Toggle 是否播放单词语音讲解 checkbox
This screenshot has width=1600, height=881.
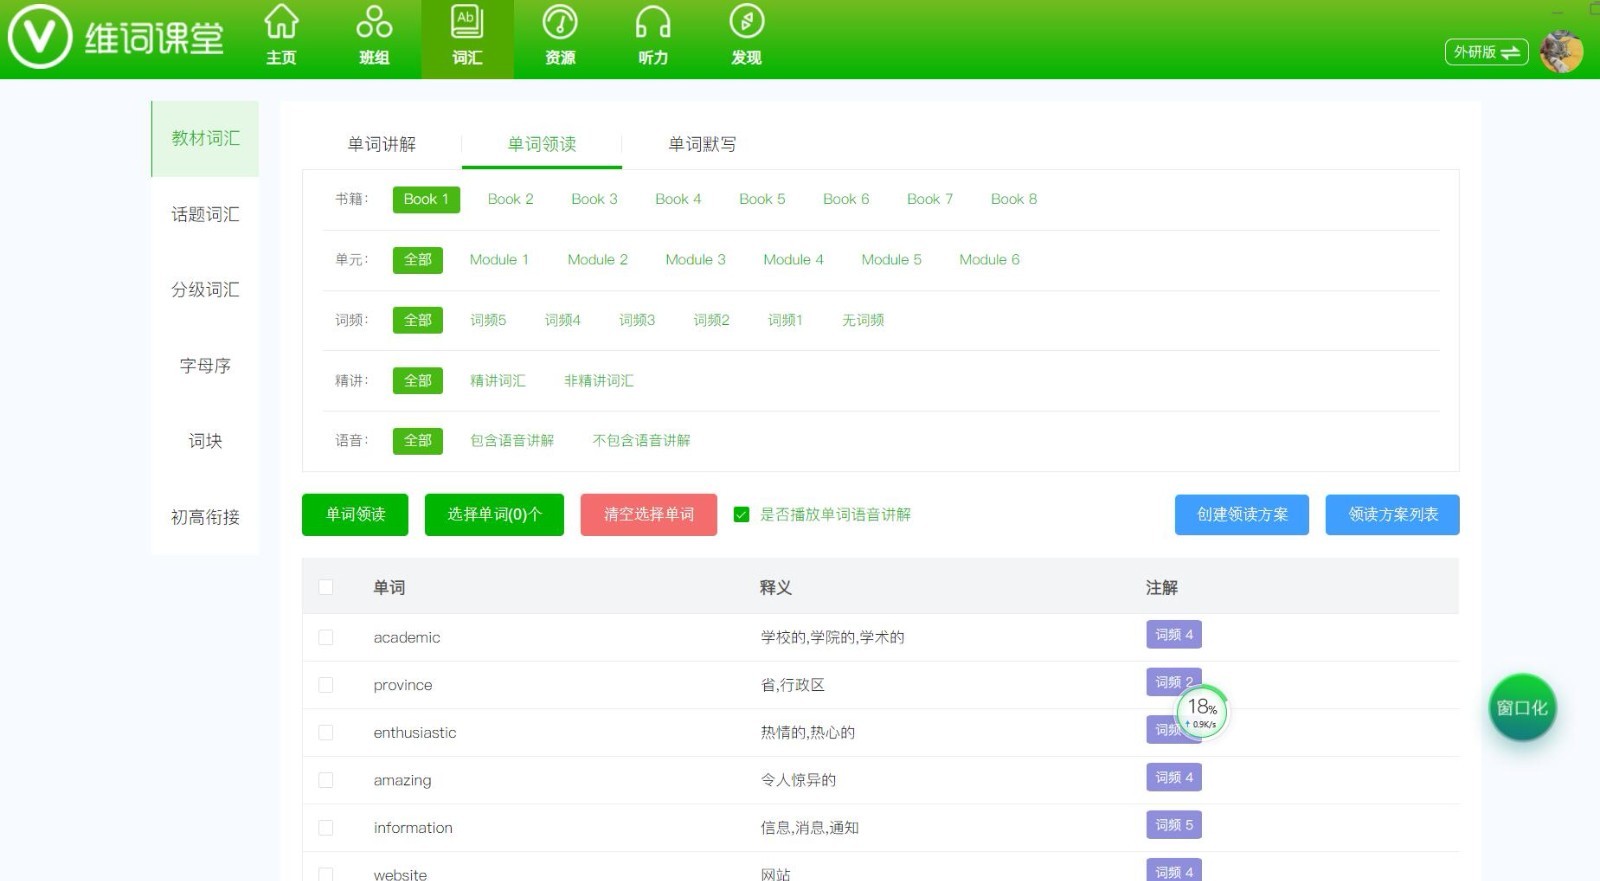(741, 515)
